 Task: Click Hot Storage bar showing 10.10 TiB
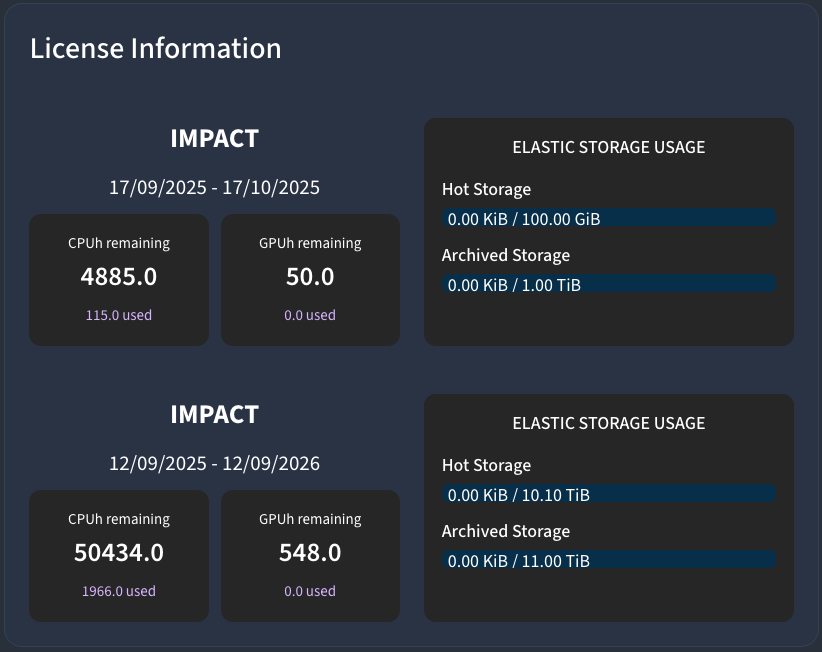[608, 494]
